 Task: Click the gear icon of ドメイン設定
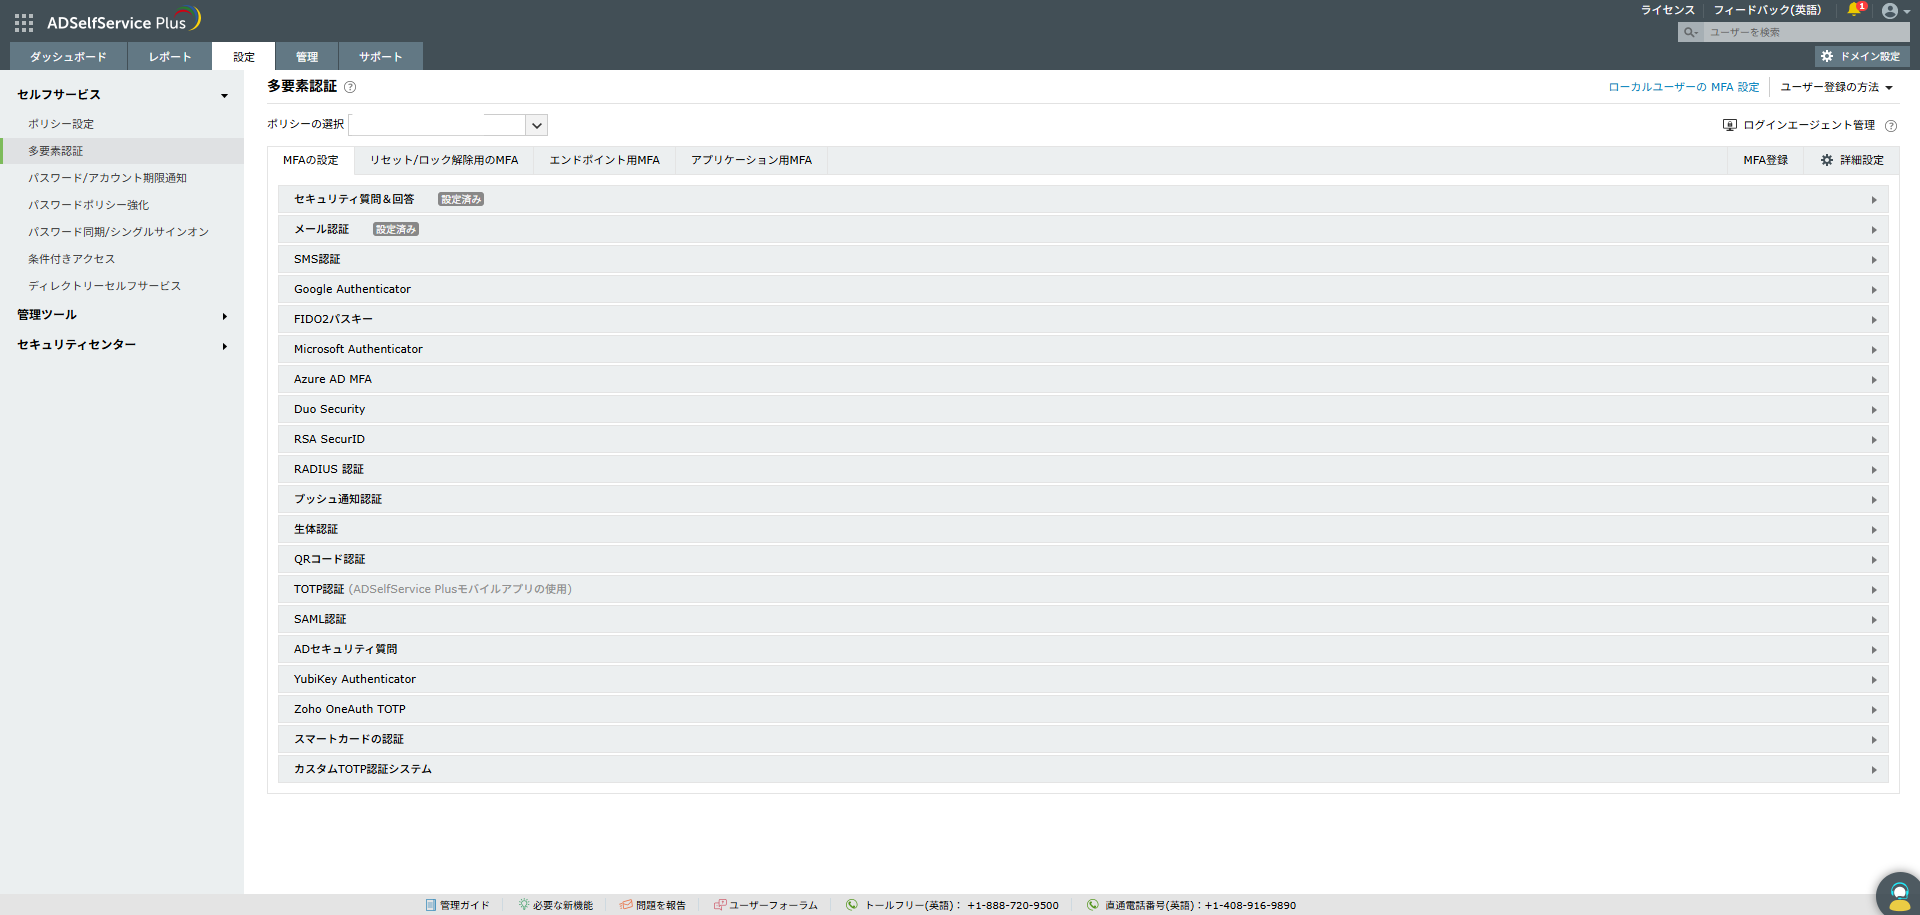tap(1827, 57)
